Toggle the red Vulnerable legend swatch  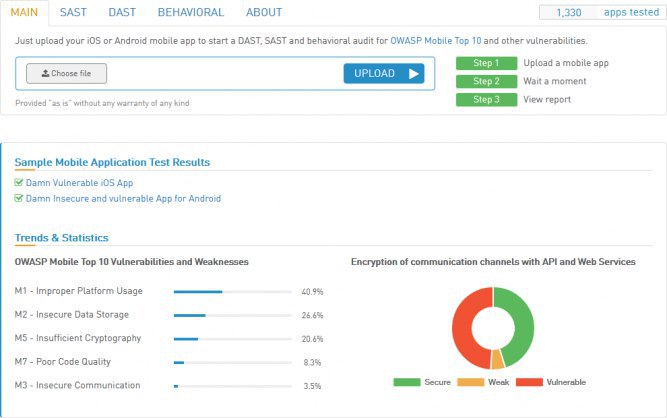pos(529,382)
